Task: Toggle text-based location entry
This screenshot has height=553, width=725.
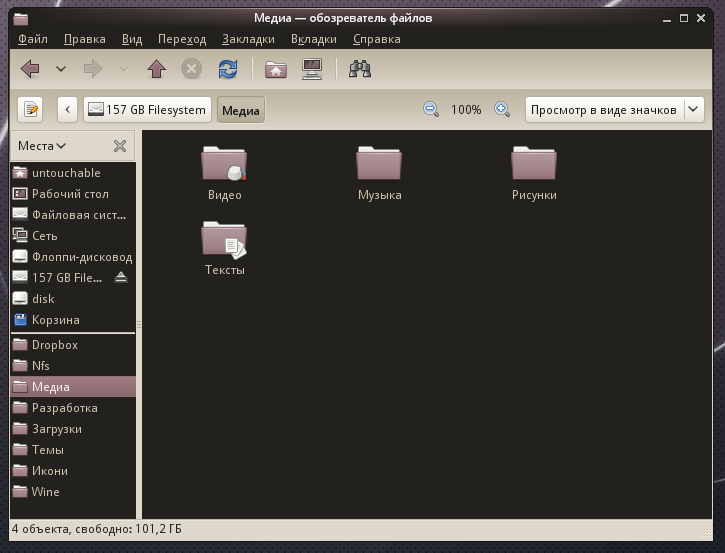Action: point(31,110)
